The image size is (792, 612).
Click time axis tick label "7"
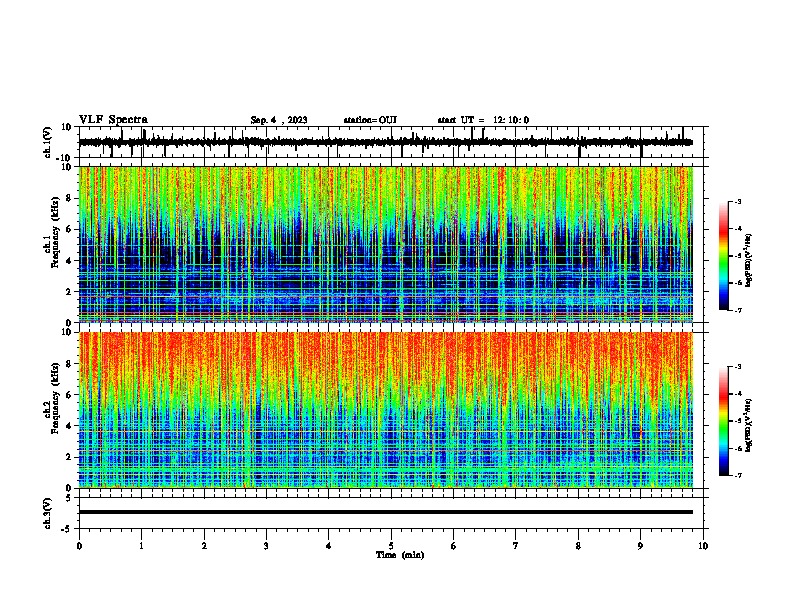516,546
